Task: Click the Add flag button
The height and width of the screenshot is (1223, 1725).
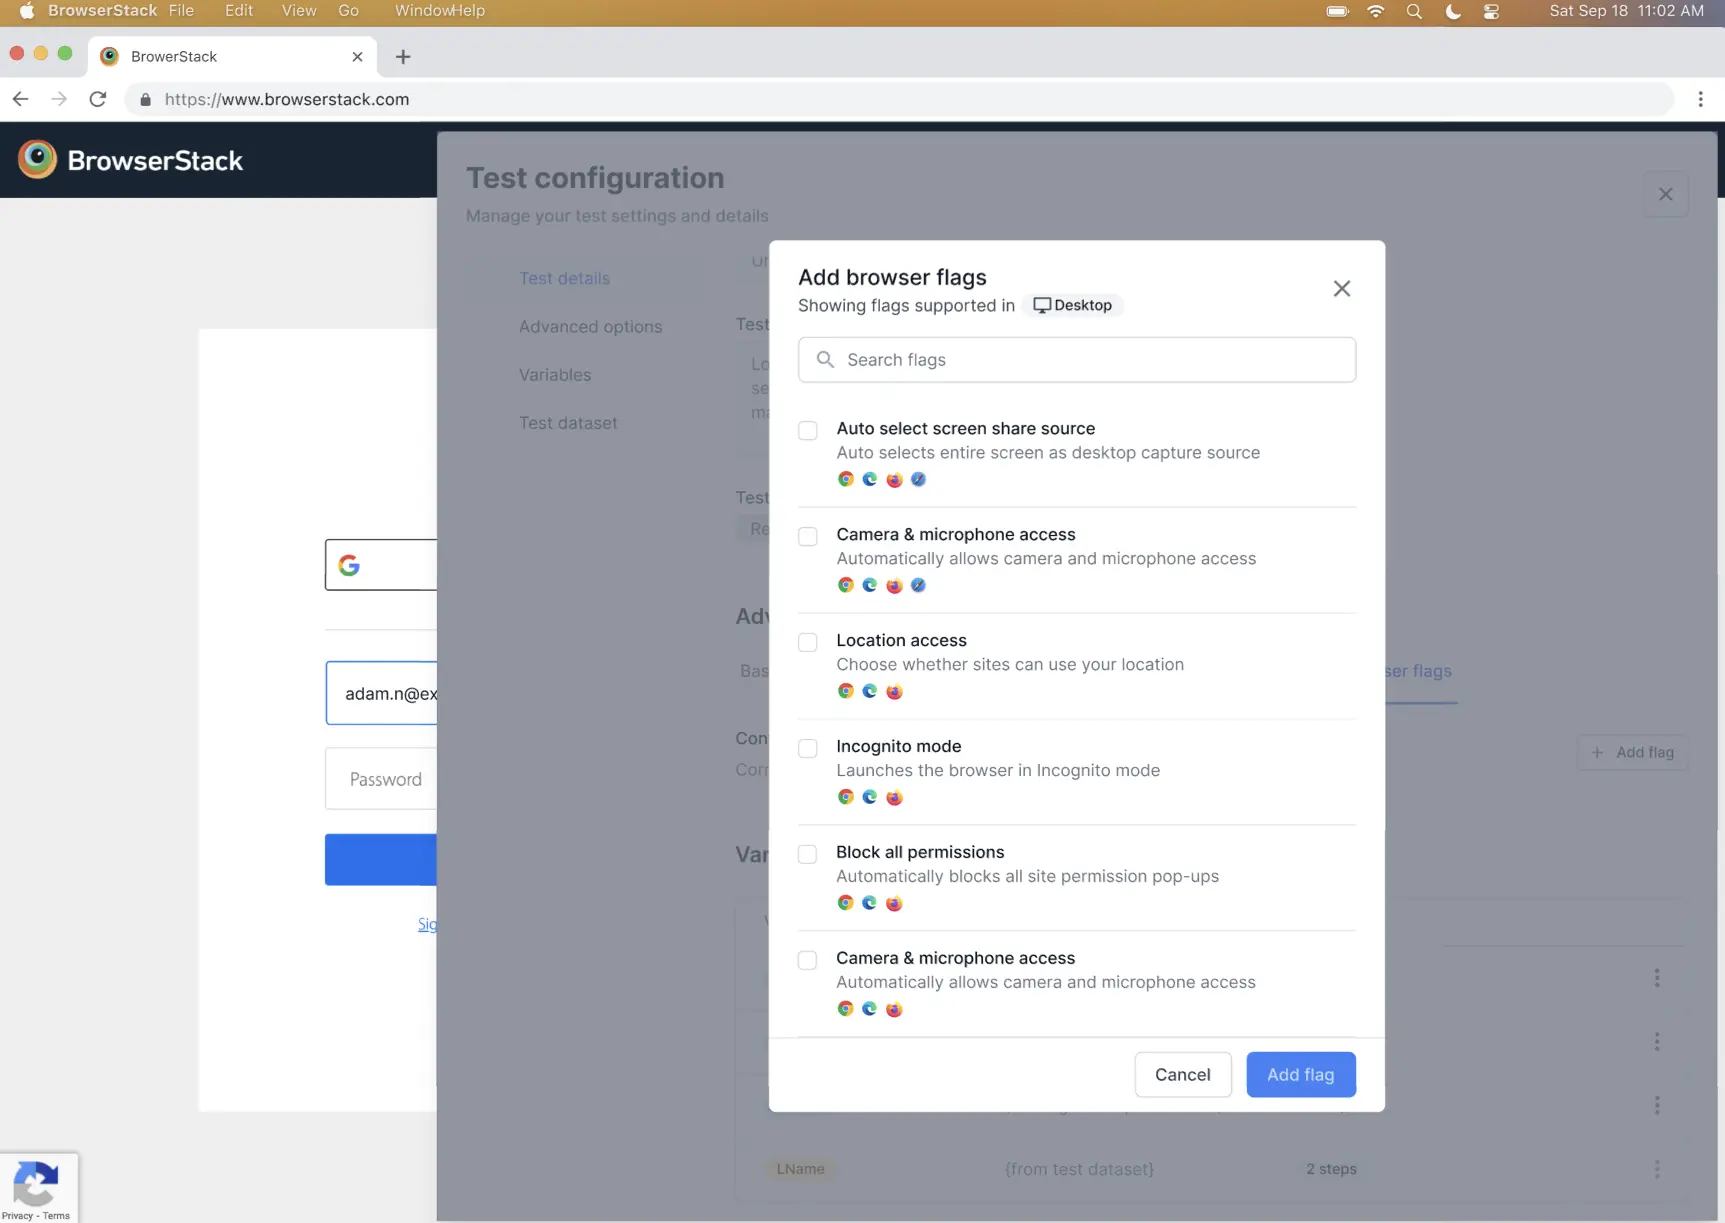Action: (1300, 1074)
